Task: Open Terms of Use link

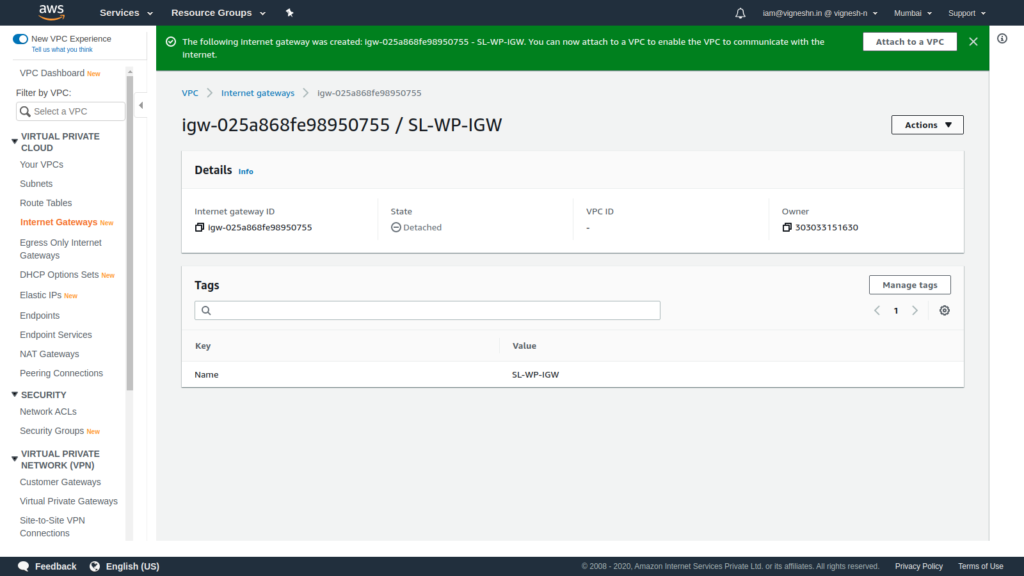Action: click(x=980, y=566)
